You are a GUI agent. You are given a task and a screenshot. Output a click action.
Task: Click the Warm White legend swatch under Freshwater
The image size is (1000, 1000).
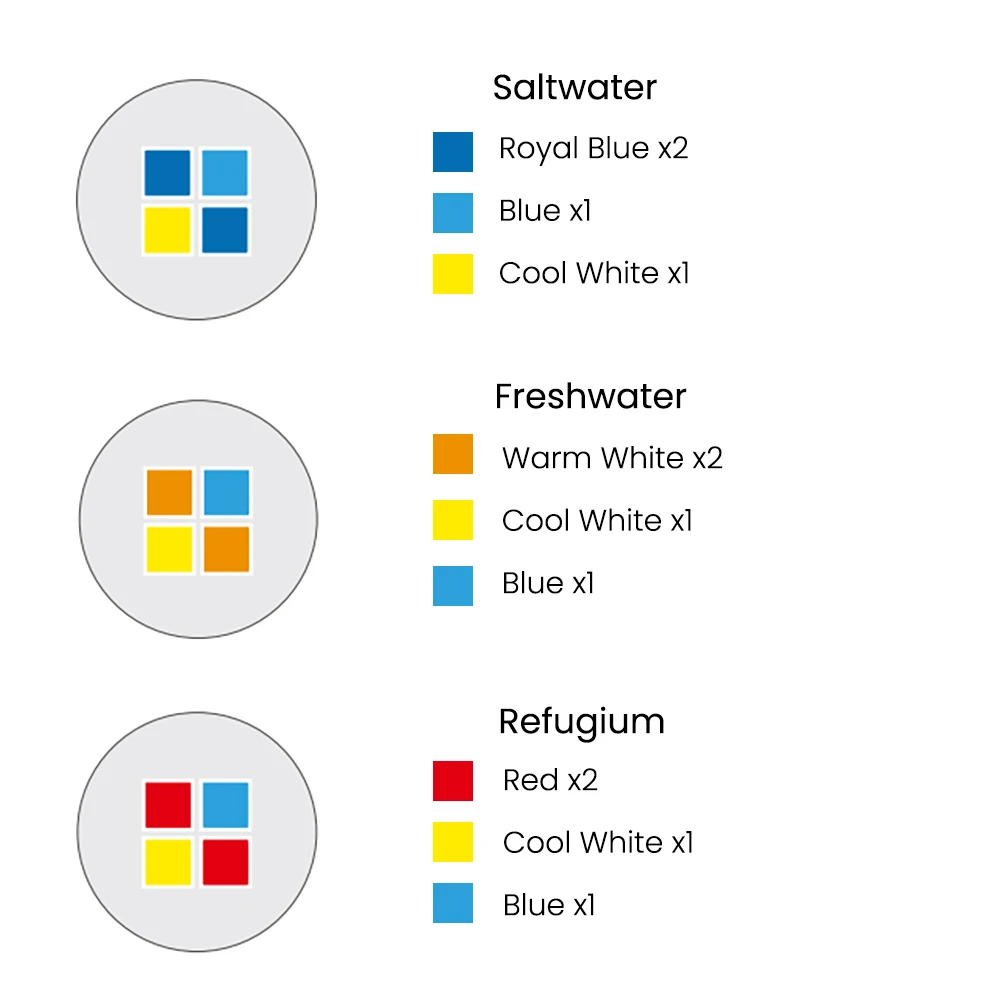[x=453, y=454]
